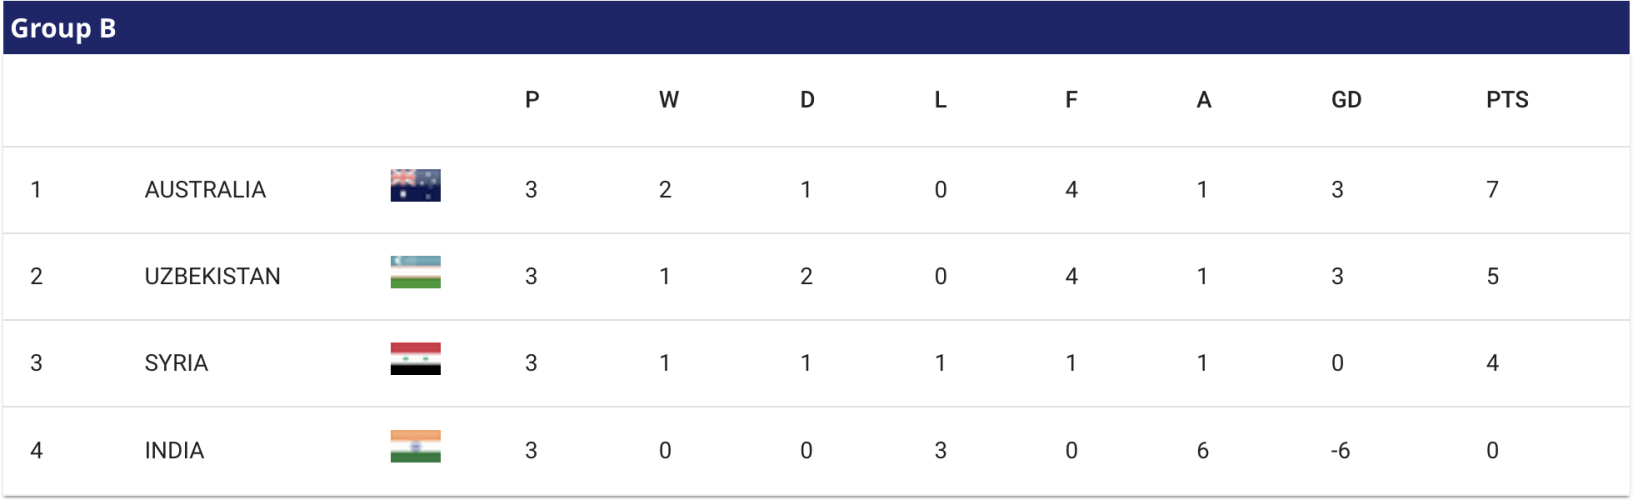
Task: Click the L column header
Action: point(940,100)
